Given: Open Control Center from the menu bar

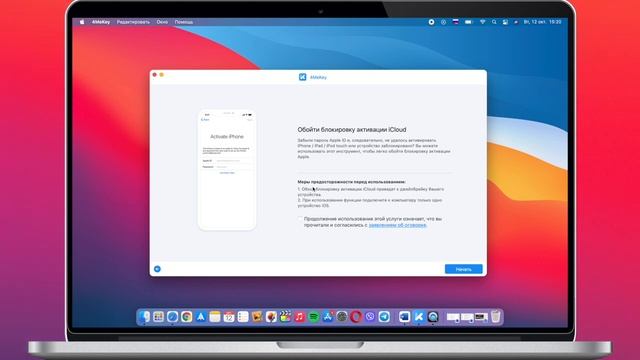Looking at the screenshot, I should (x=505, y=22).
